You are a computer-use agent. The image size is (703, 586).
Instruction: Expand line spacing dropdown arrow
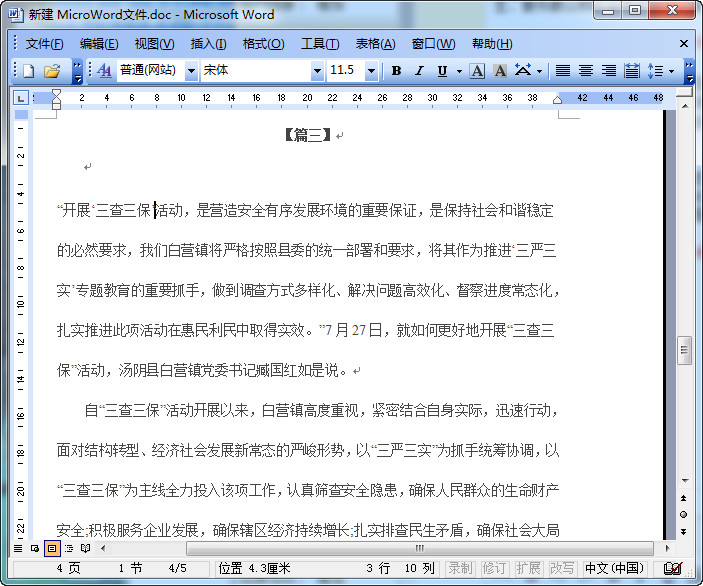[x=671, y=71]
